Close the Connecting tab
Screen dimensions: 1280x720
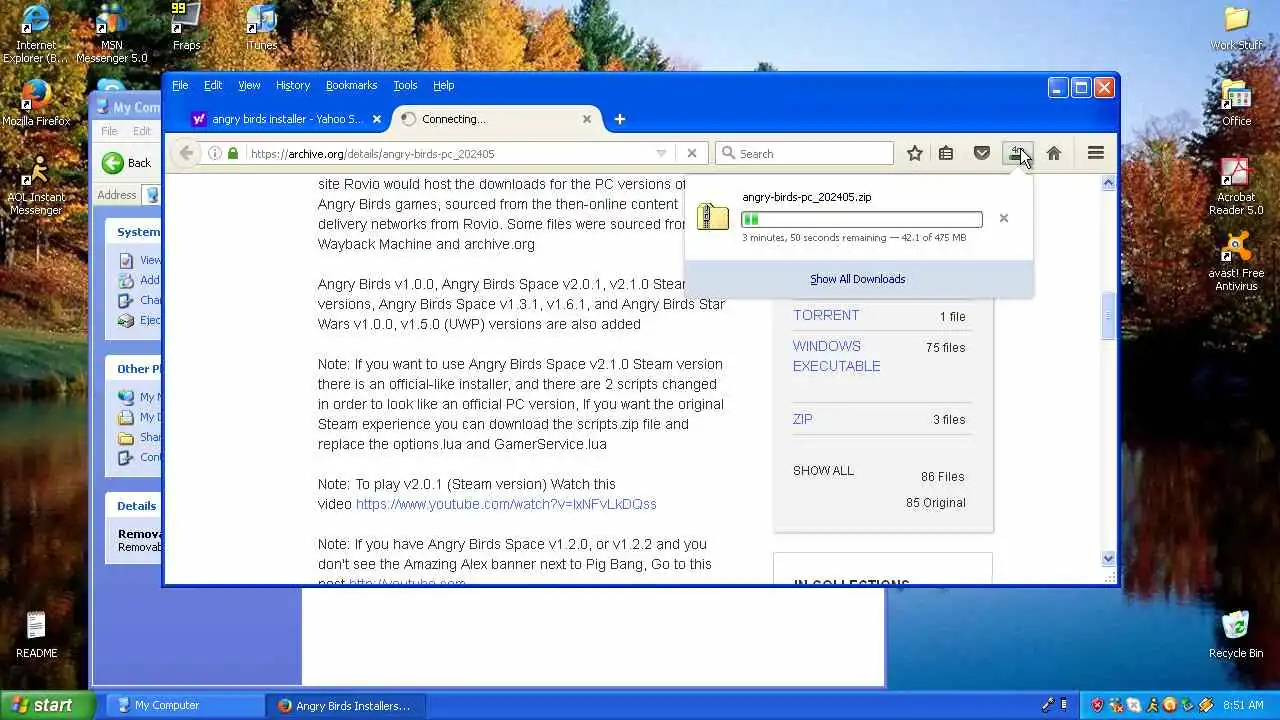coord(587,119)
